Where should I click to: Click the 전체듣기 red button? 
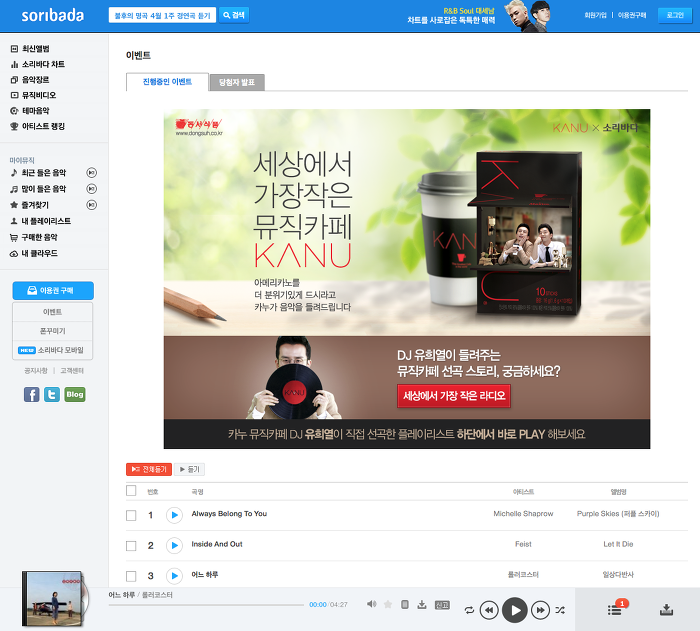(149, 469)
